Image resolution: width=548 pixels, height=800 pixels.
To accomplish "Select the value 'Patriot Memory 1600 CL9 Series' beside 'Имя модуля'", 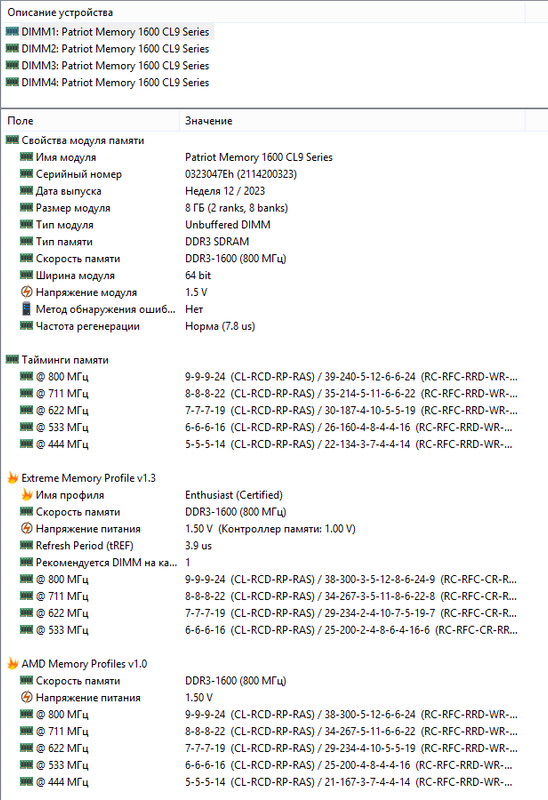I will pyautogui.click(x=259, y=157).
